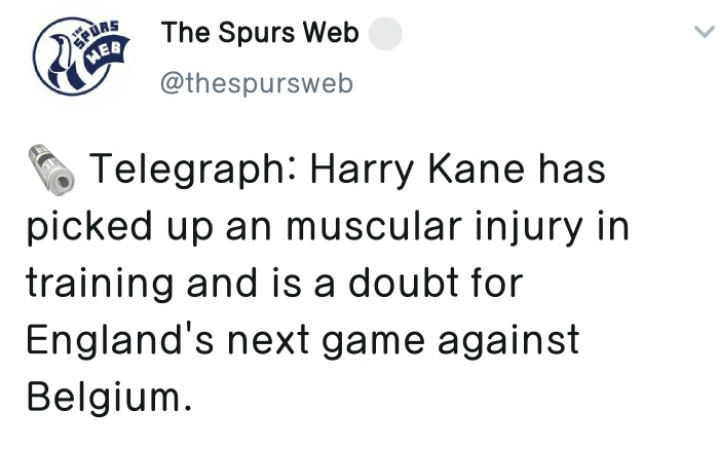
Task: Visit the @thespursweb handle link
Action: tap(256, 84)
